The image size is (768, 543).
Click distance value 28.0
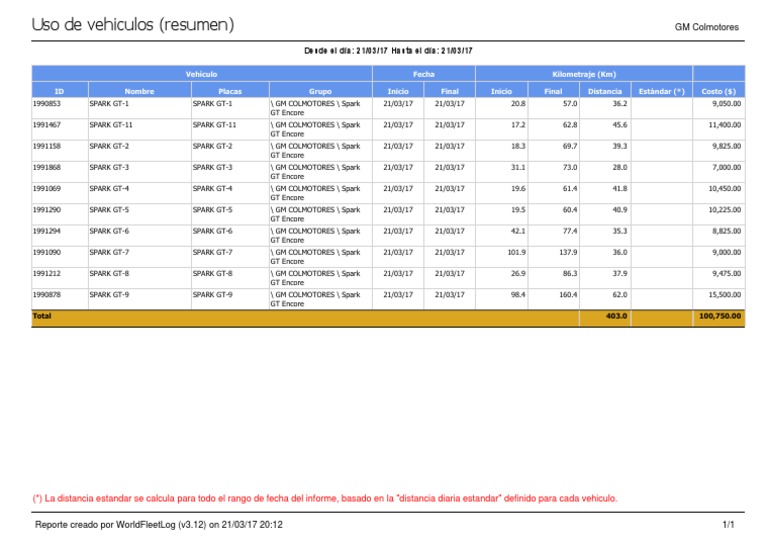point(620,167)
